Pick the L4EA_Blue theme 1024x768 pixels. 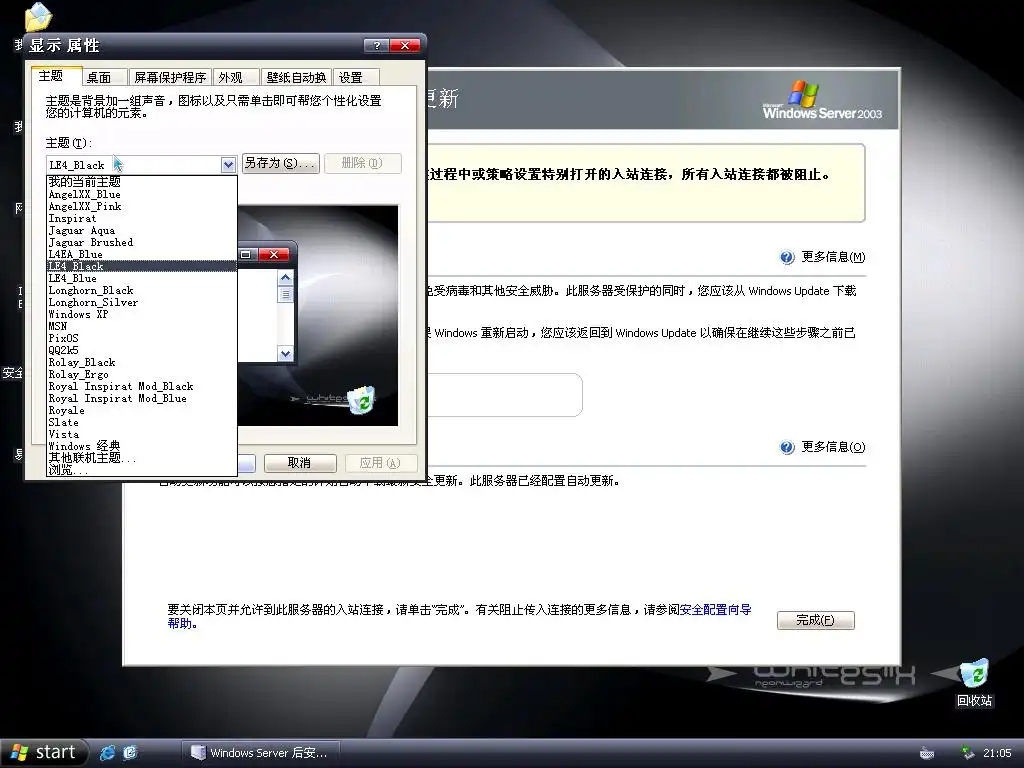point(142,254)
